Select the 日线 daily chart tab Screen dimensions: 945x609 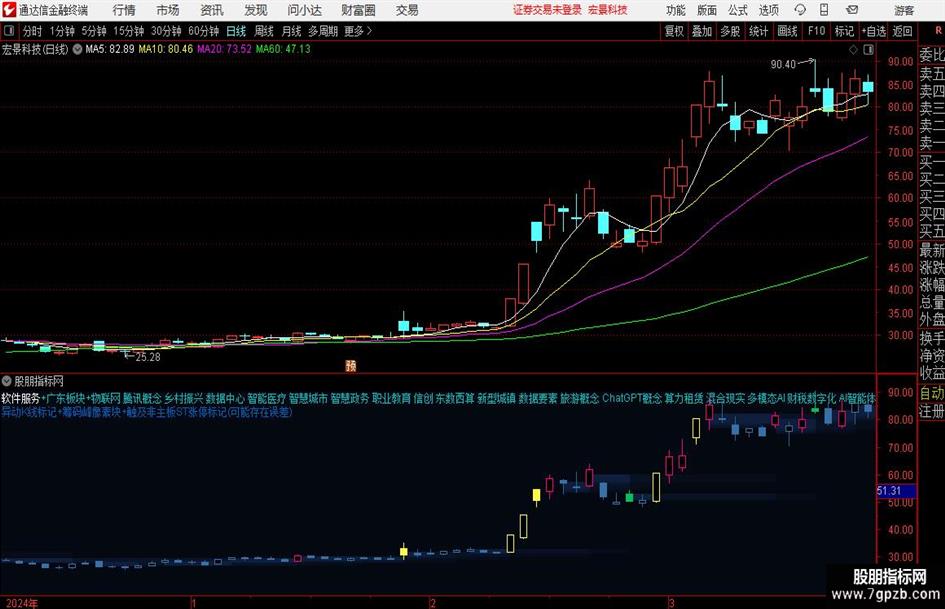pos(236,31)
